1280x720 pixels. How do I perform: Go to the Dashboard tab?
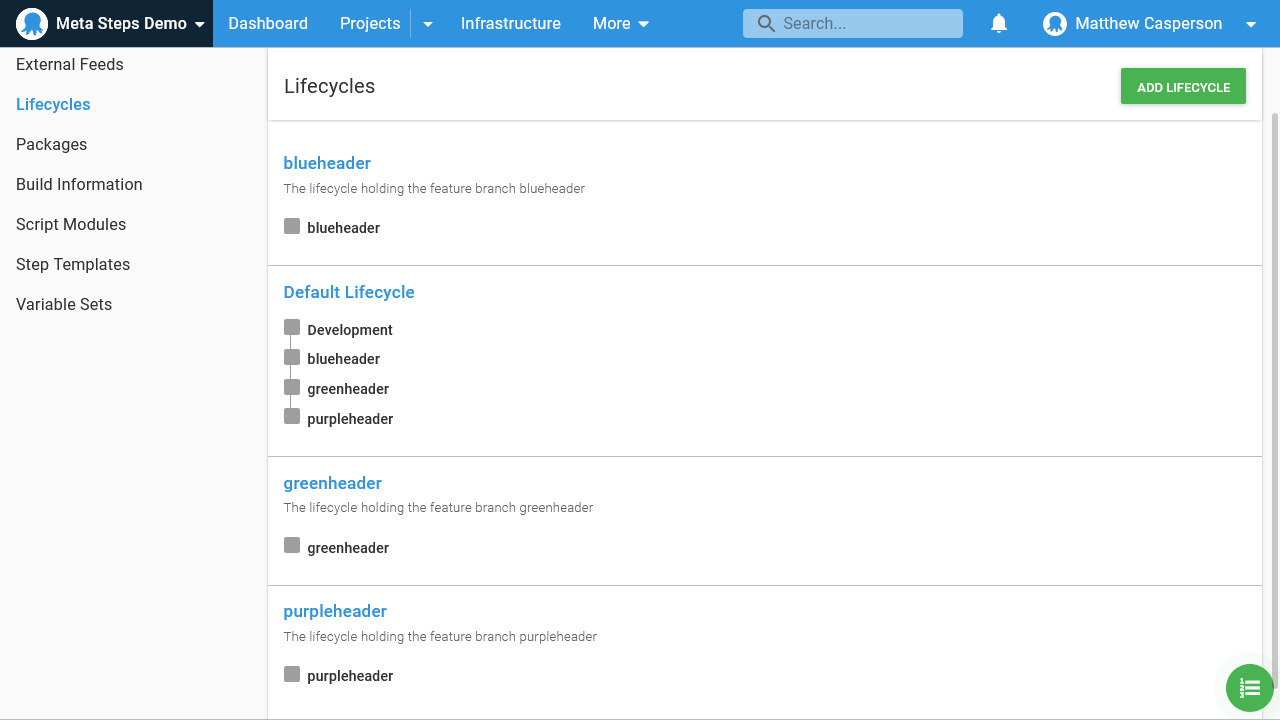[268, 24]
